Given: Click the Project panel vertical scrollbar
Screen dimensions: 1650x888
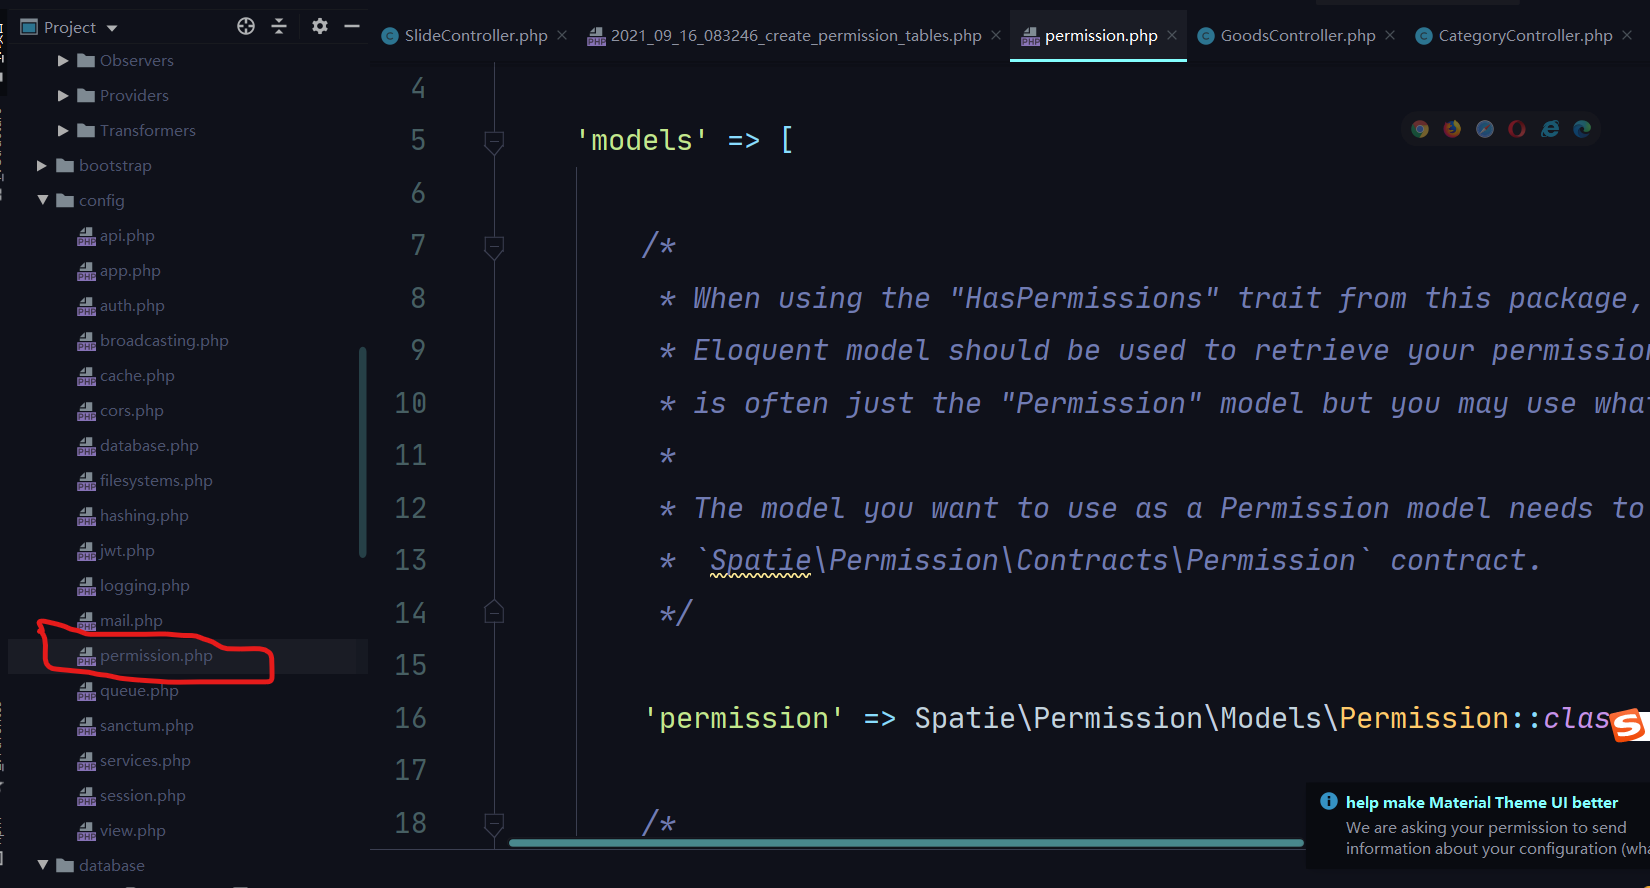Looking at the screenshot, I should pyautogui.click(x=362, y=452).
